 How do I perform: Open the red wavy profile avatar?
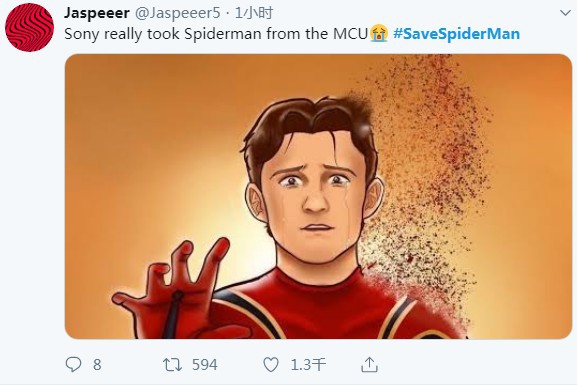[29, 27]
